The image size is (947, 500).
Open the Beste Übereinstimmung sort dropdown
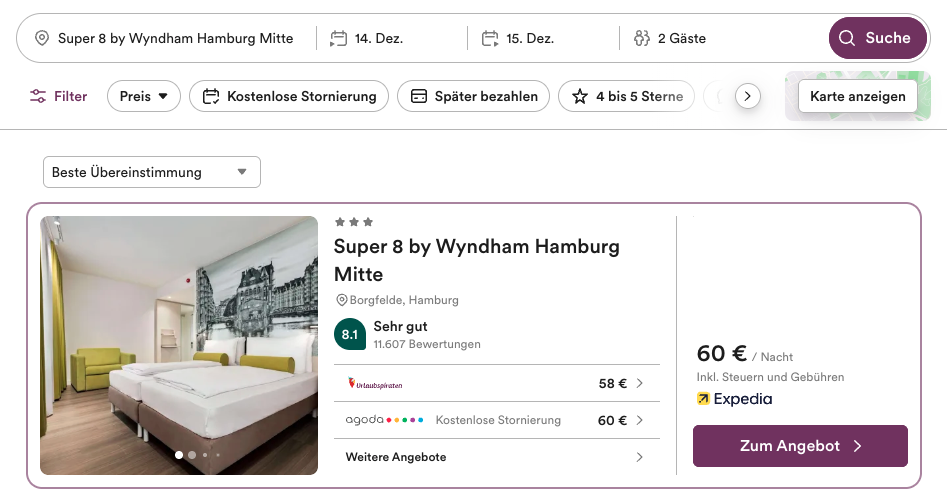(x=151, y=172)
